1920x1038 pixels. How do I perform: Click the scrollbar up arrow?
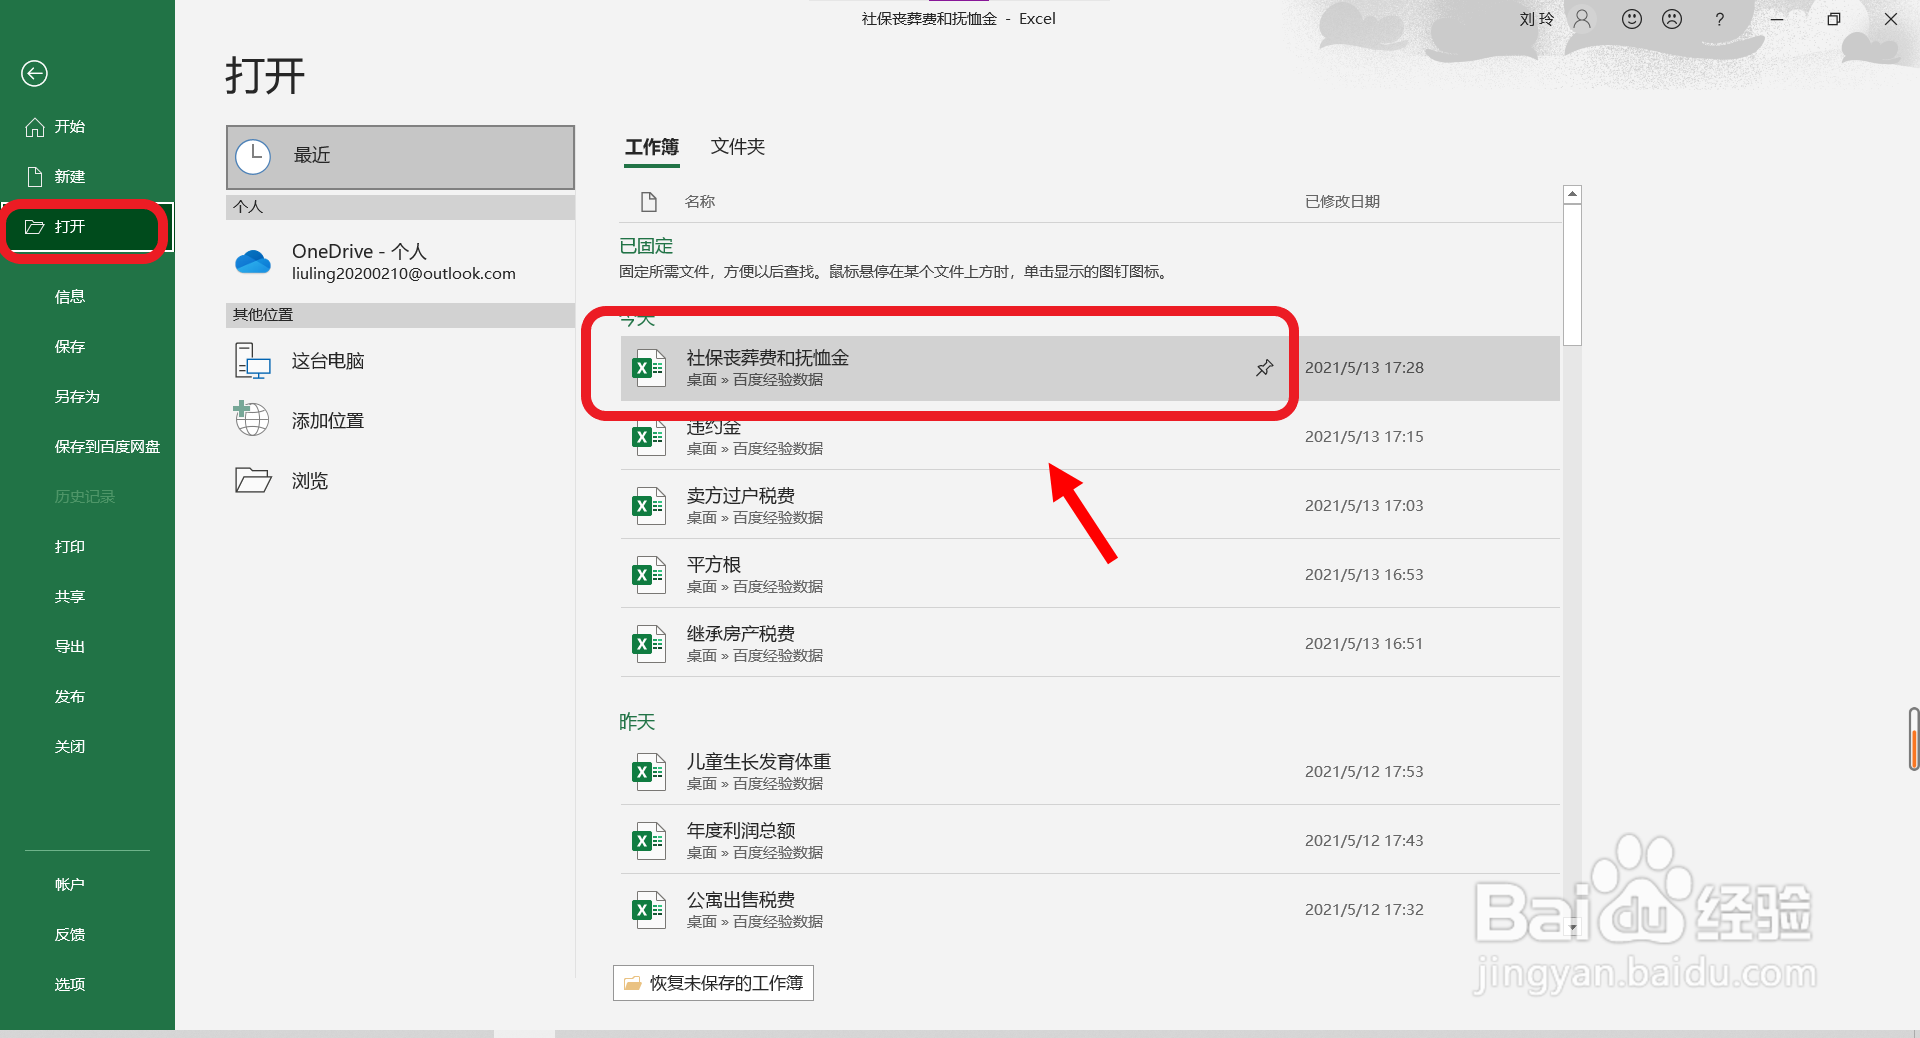point(1572,193)
